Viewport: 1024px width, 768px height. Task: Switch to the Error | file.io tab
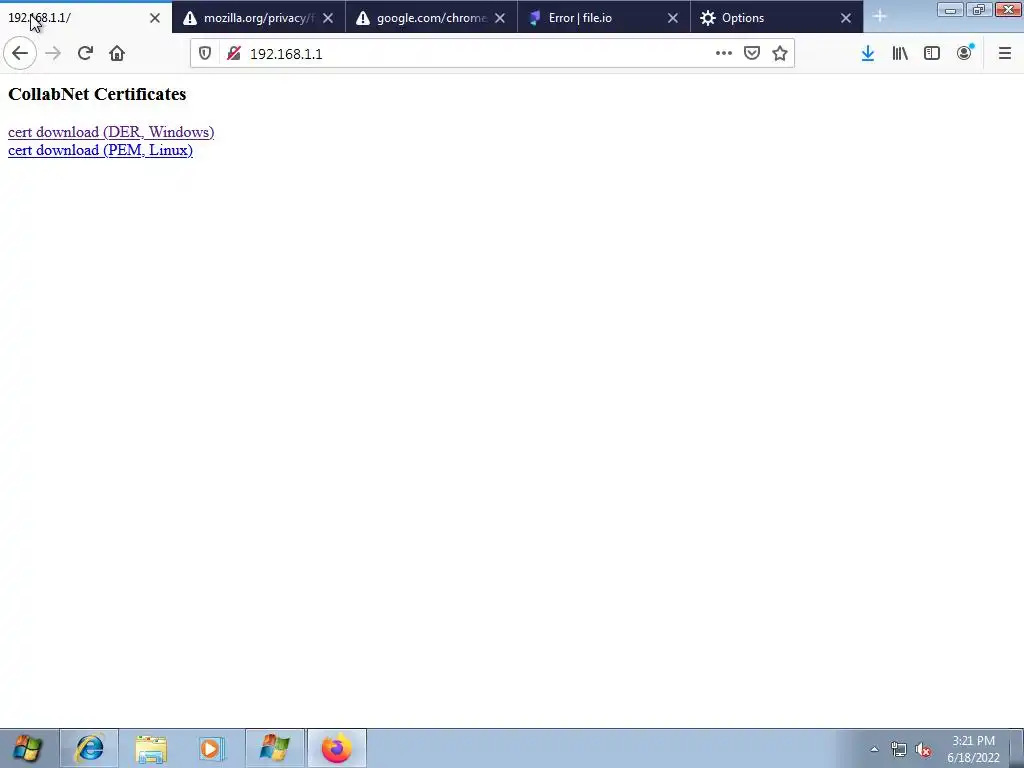point(603,18)
